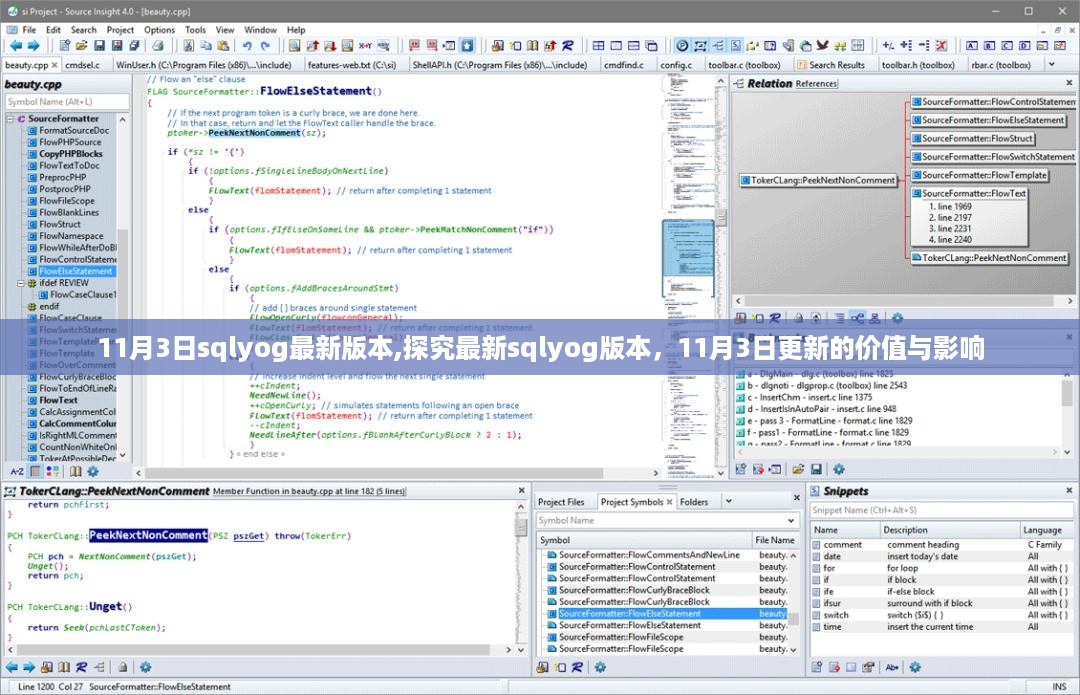This screenshot has width=1080, height=695.
Task: Open context window settings gear
Action: tap(145, 667)
